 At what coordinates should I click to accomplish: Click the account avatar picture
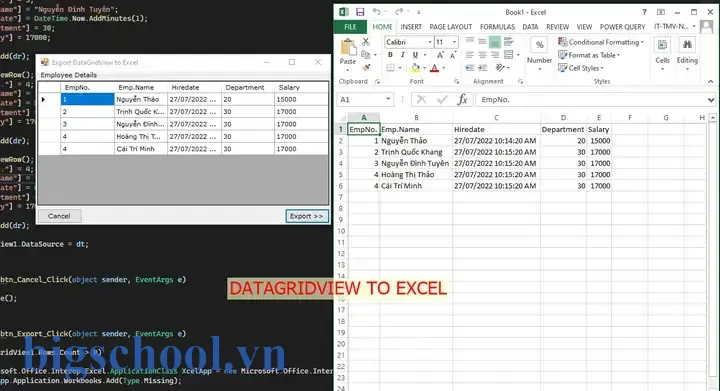click(706, 27)
